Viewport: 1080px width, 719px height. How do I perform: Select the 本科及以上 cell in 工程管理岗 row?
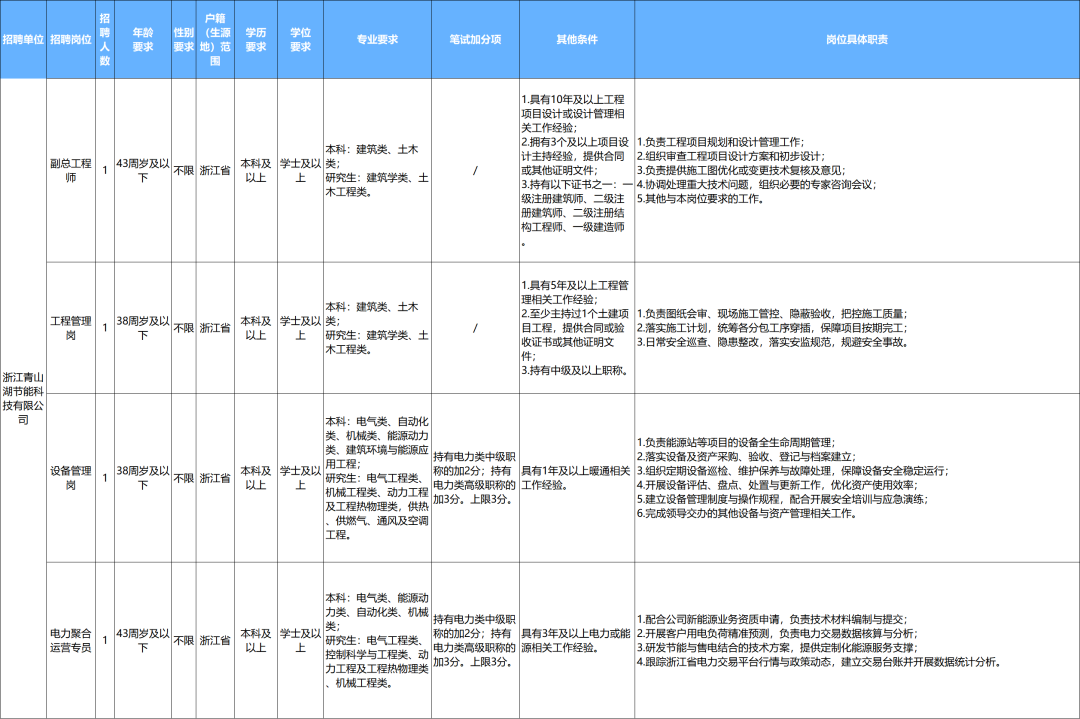pos(256,328)
